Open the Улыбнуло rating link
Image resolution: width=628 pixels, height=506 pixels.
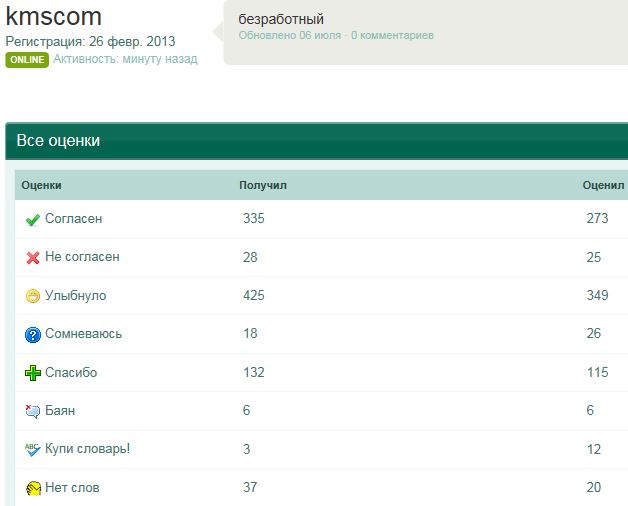(76, 296)
